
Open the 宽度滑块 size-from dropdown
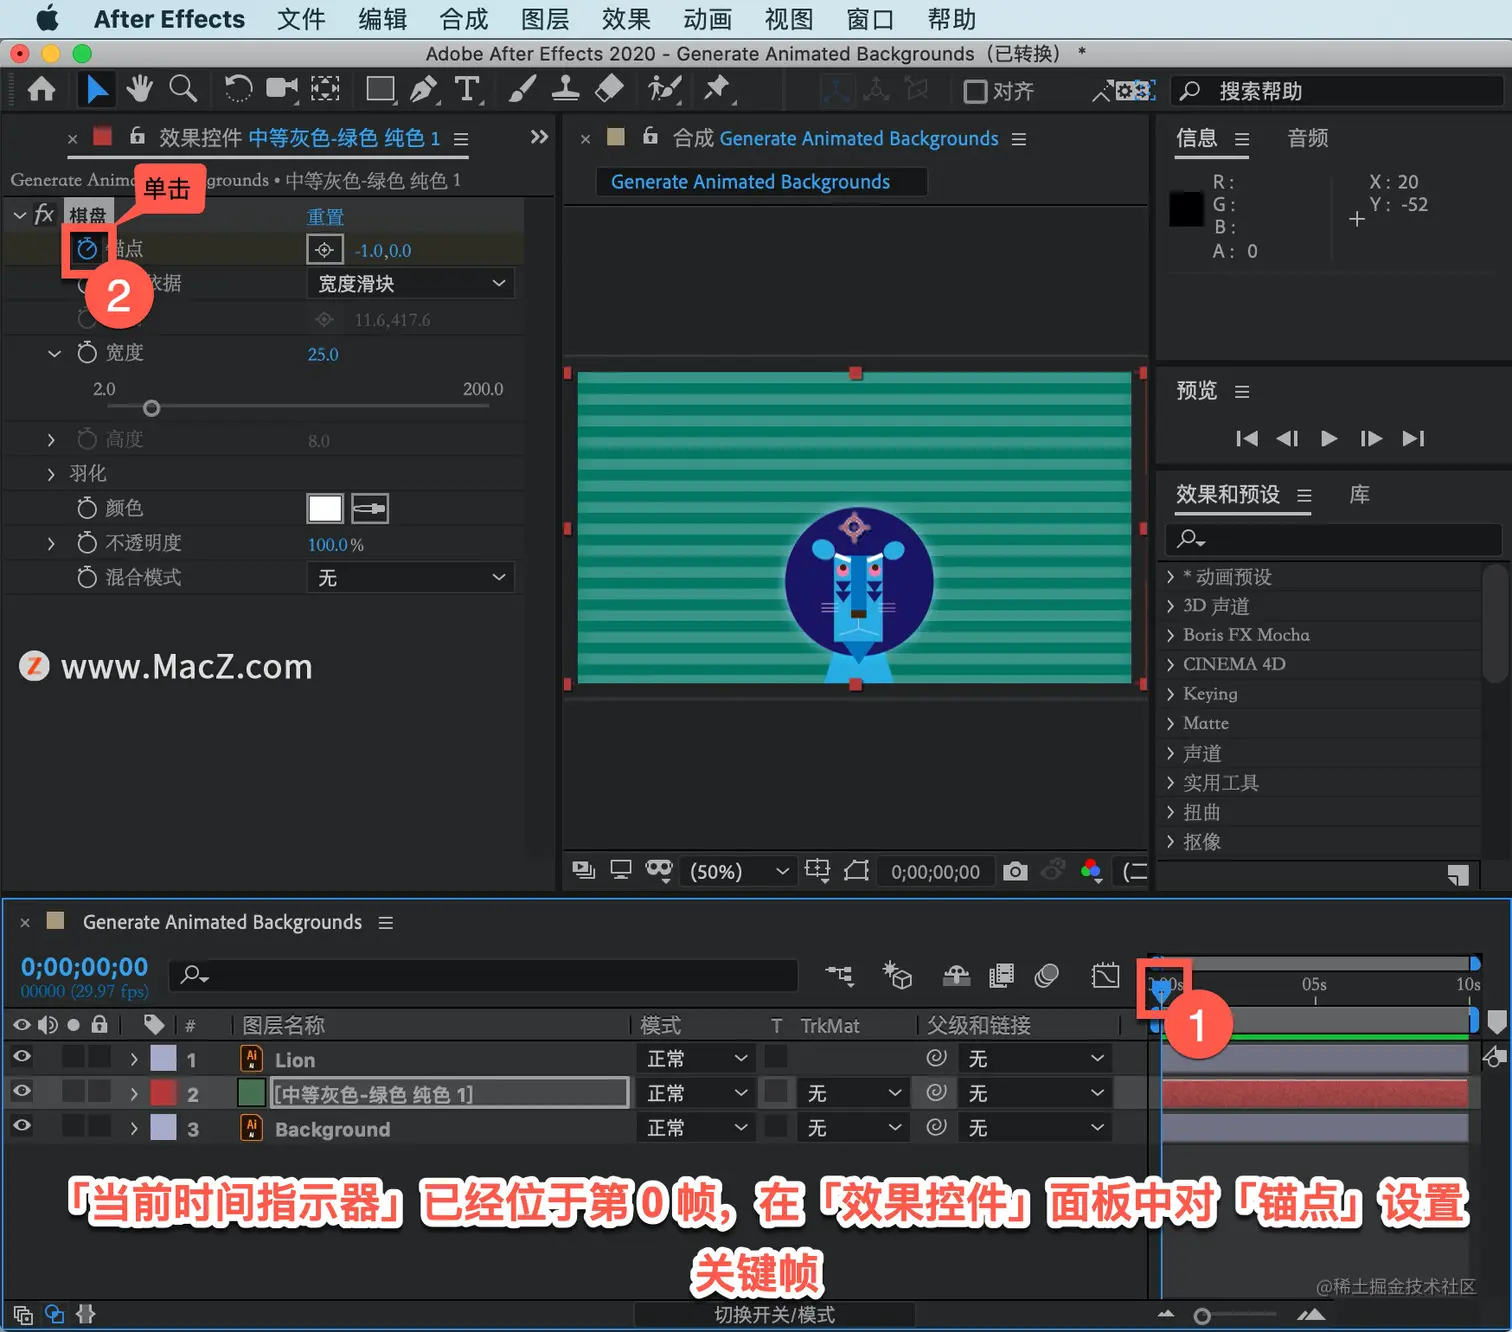pyautogui.click(x=410, y=284)
